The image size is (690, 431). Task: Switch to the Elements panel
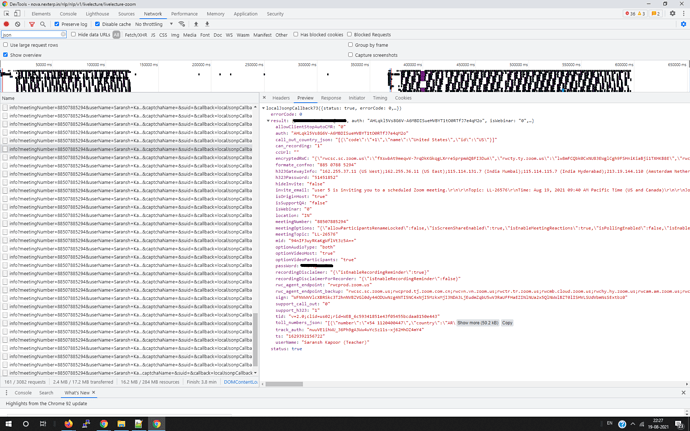point(41,14)
